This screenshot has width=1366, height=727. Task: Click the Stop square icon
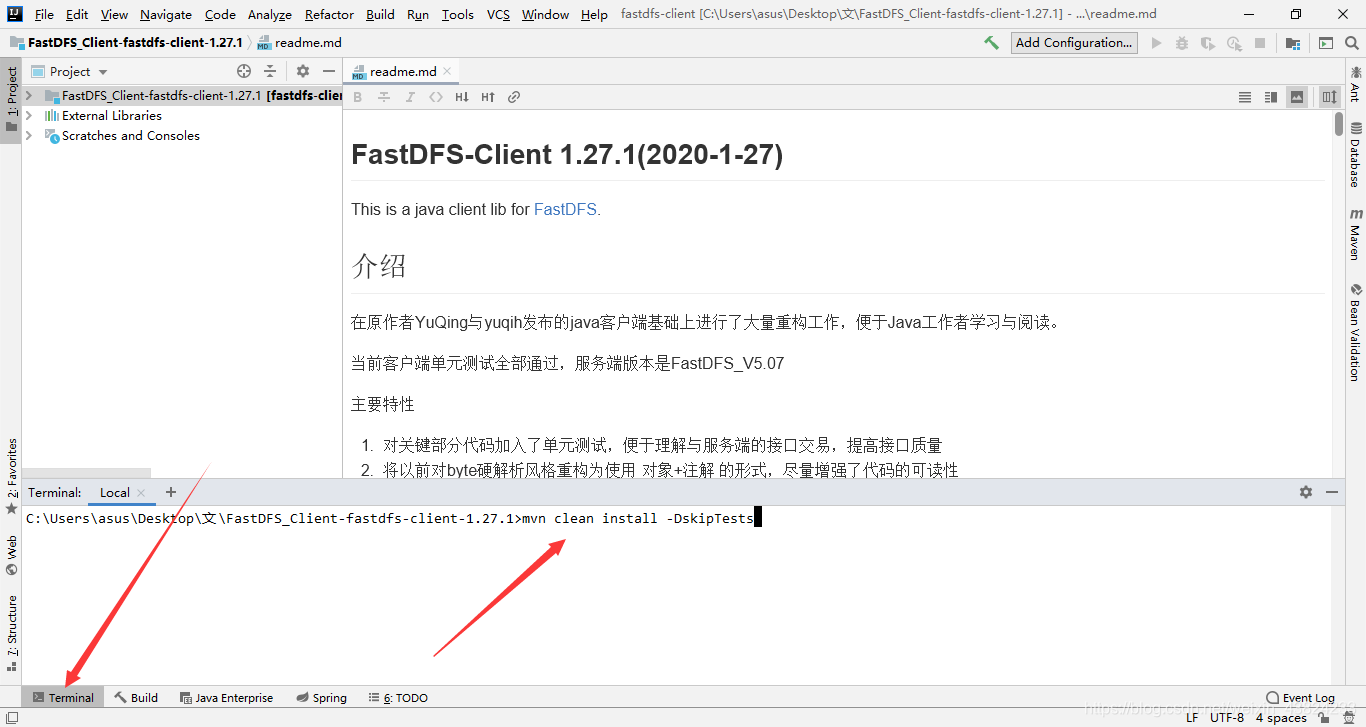pos(1260,43)
